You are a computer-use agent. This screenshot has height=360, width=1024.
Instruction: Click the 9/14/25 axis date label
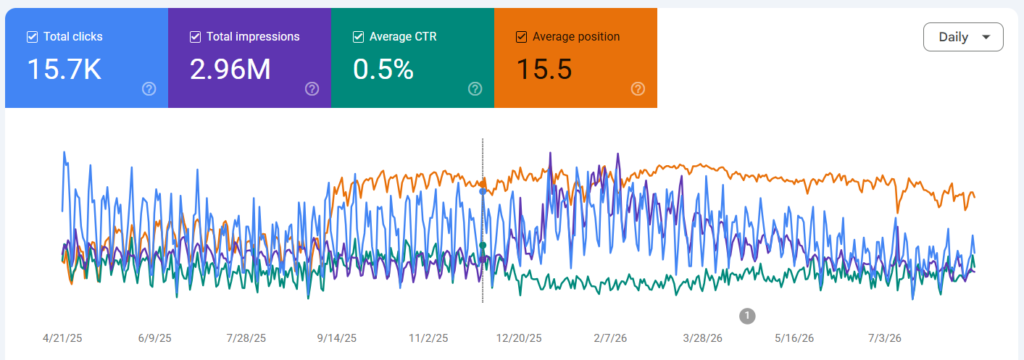tap(337, 338)
